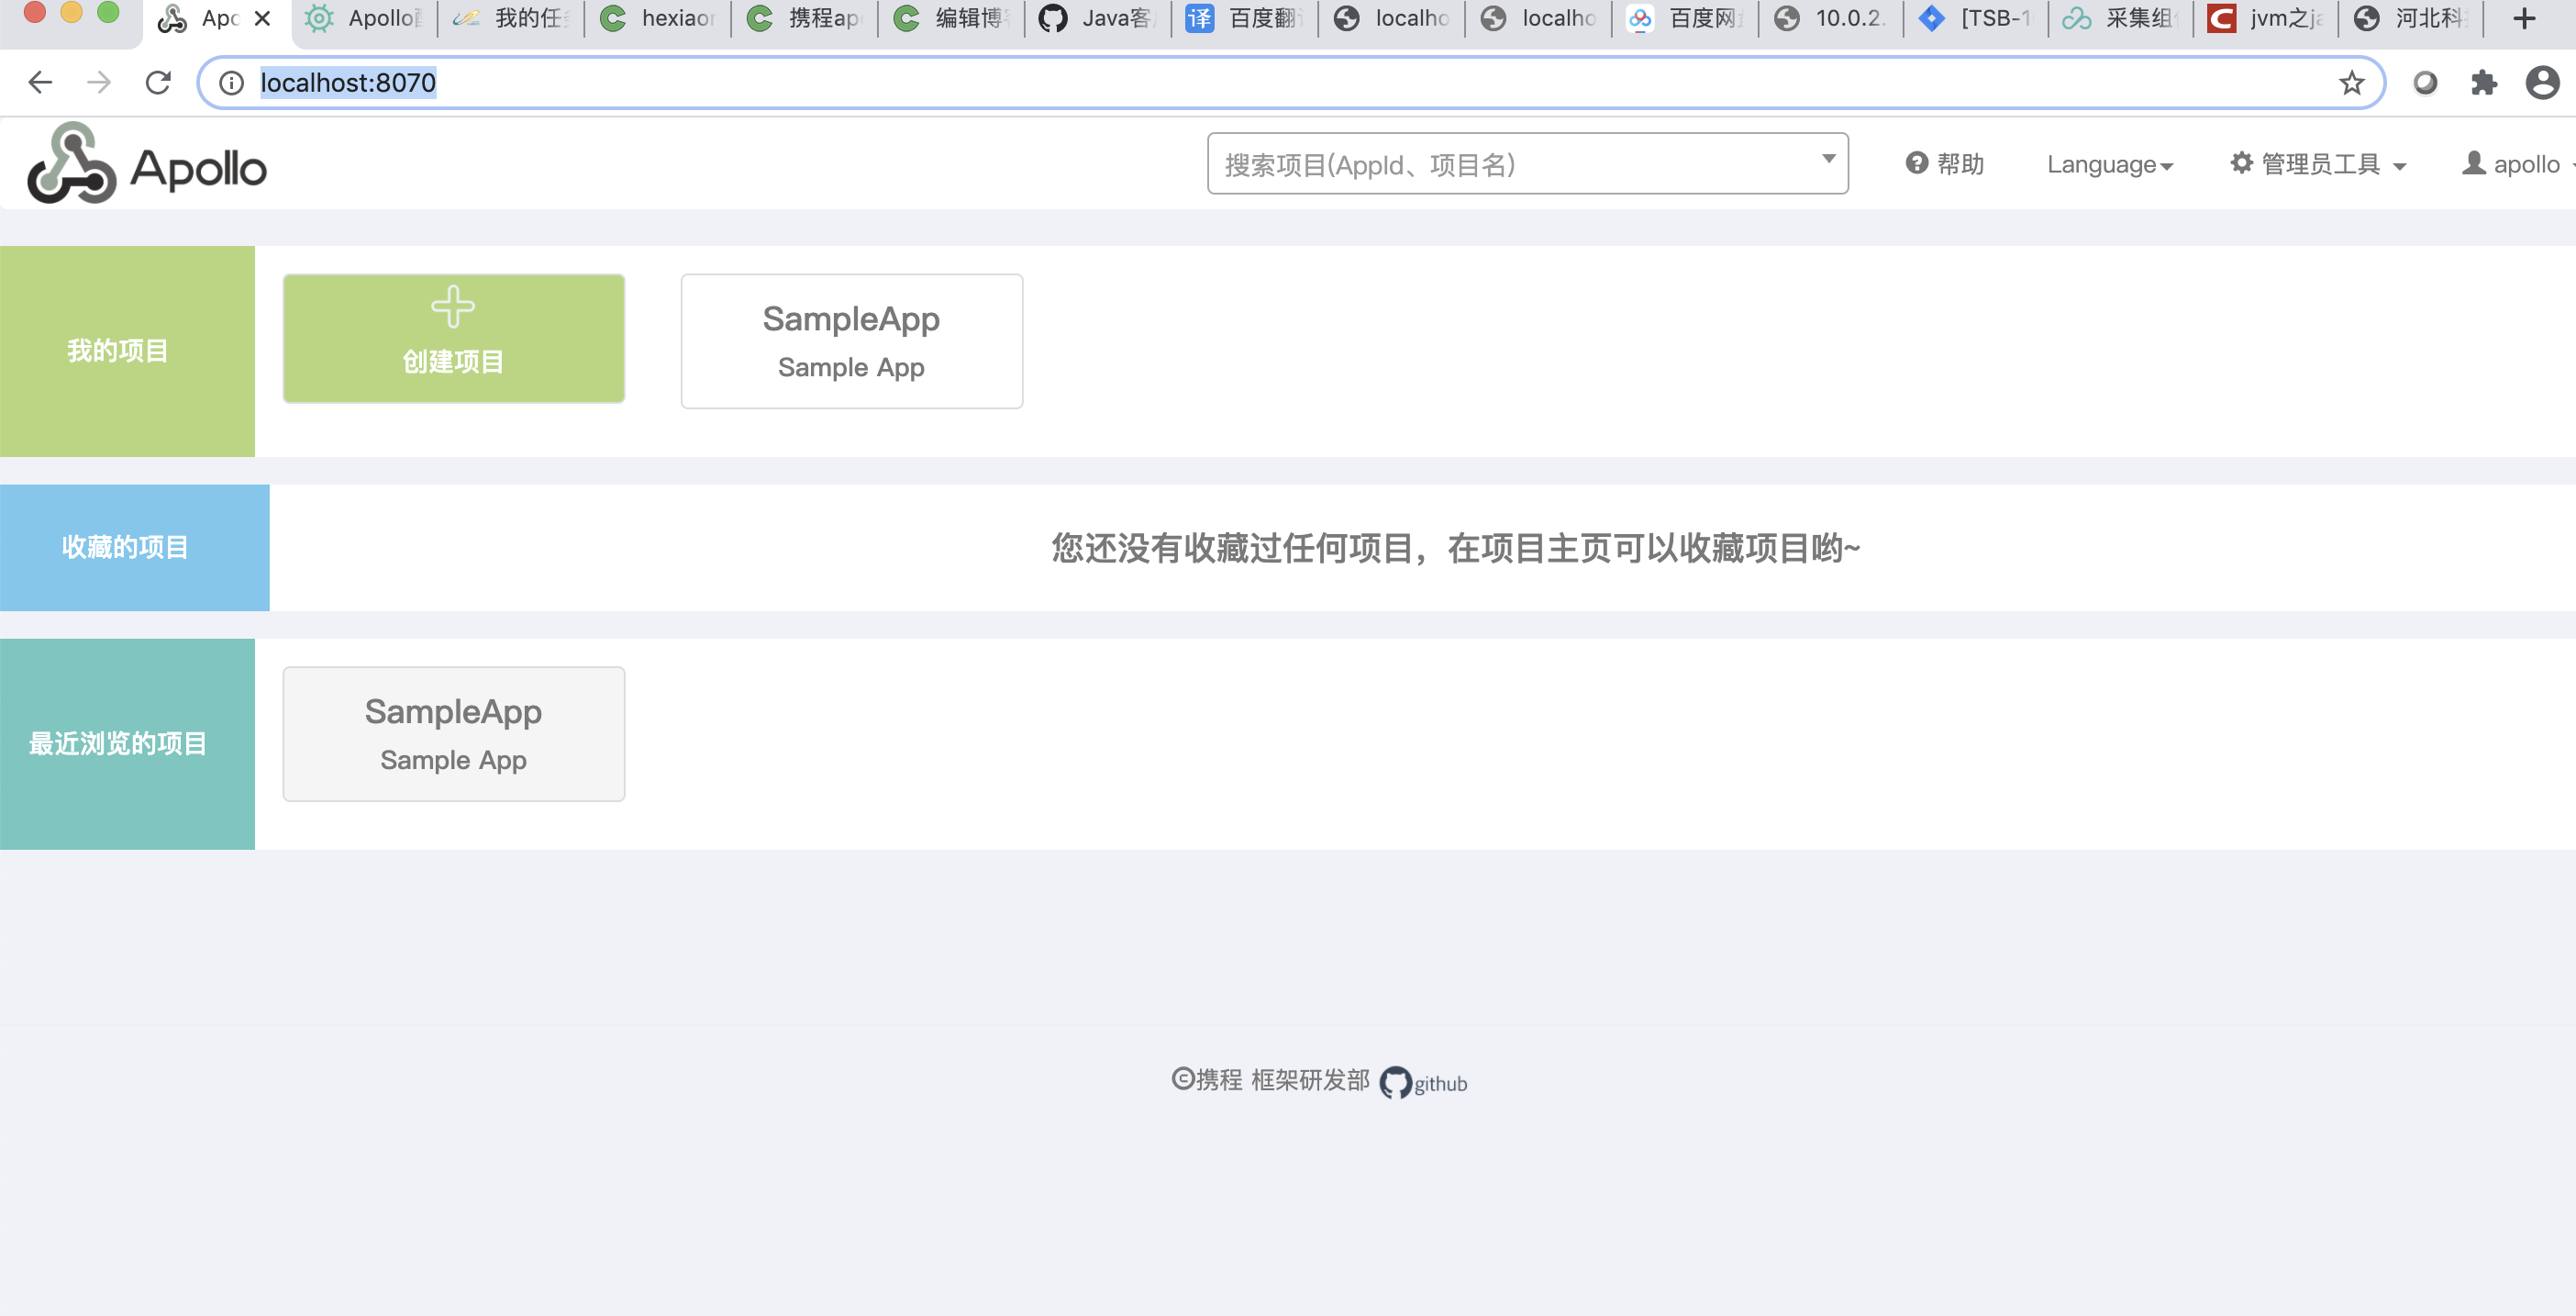Click the site info icon in the address bar
The width and height of the screenshot is (2576, 1316).
(x=231, y=83)
